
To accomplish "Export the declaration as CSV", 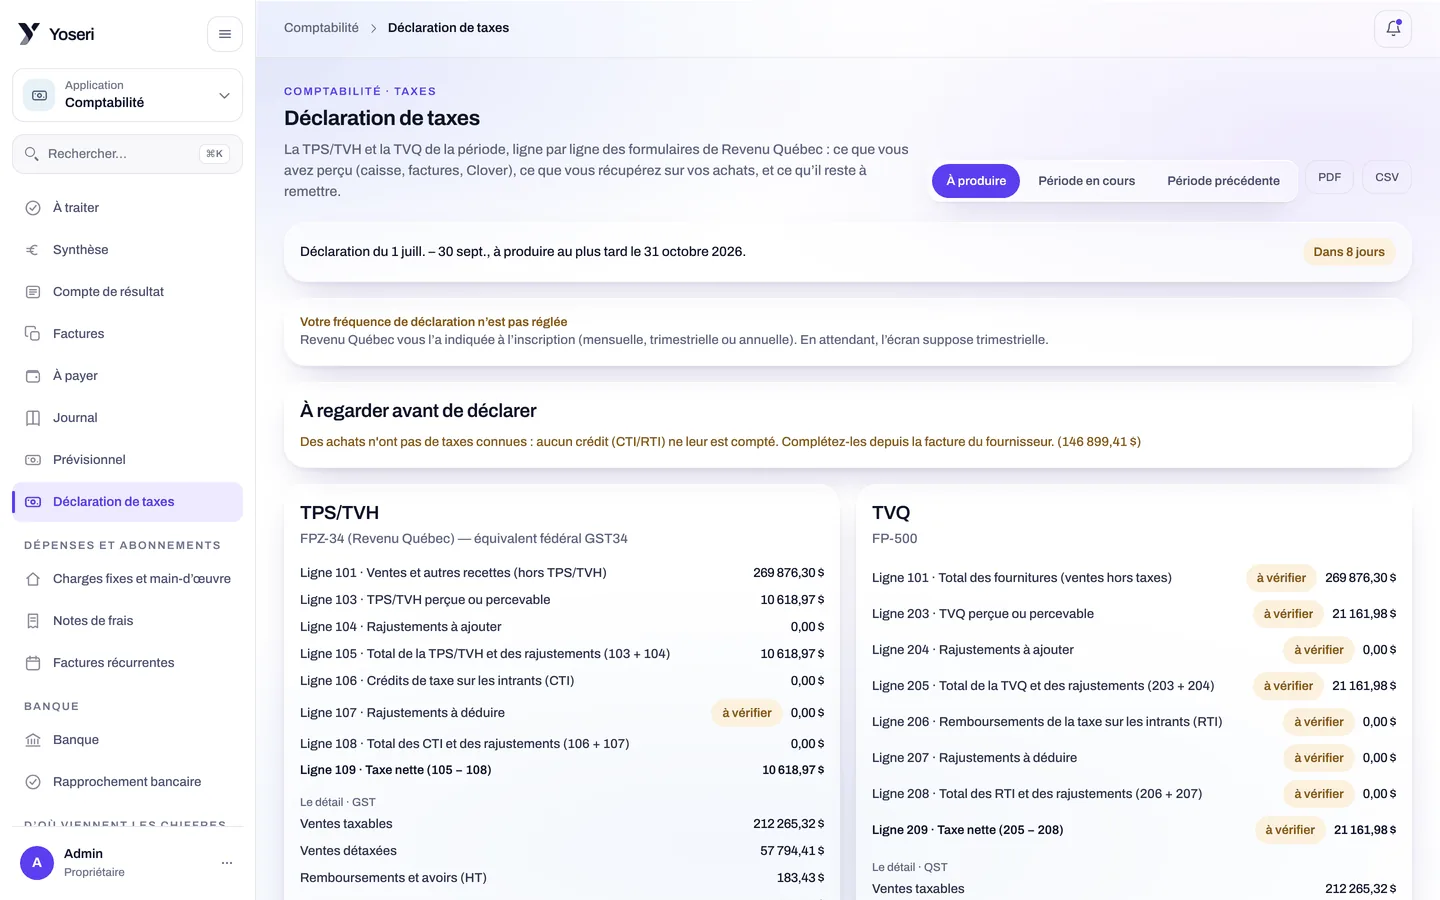I will pyautogui.click(x=1387, y=178).
